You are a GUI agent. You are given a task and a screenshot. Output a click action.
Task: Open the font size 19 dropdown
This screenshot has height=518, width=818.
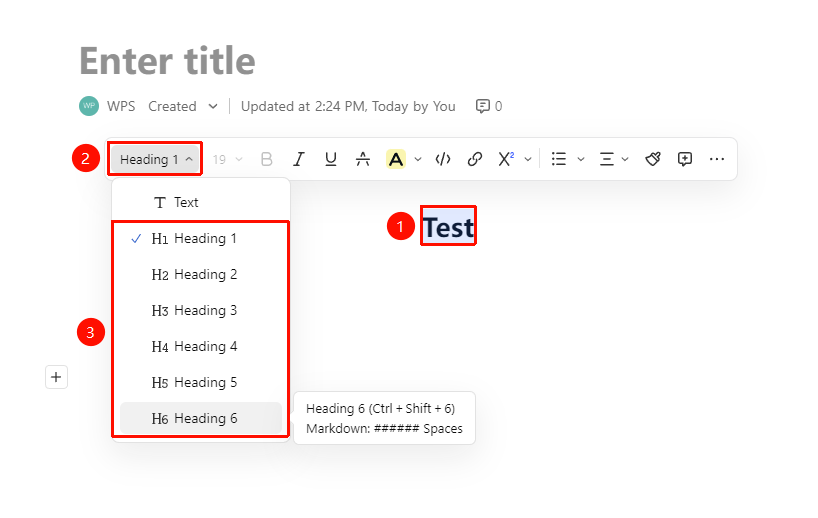pyautogui.click(x=228, y=159)
